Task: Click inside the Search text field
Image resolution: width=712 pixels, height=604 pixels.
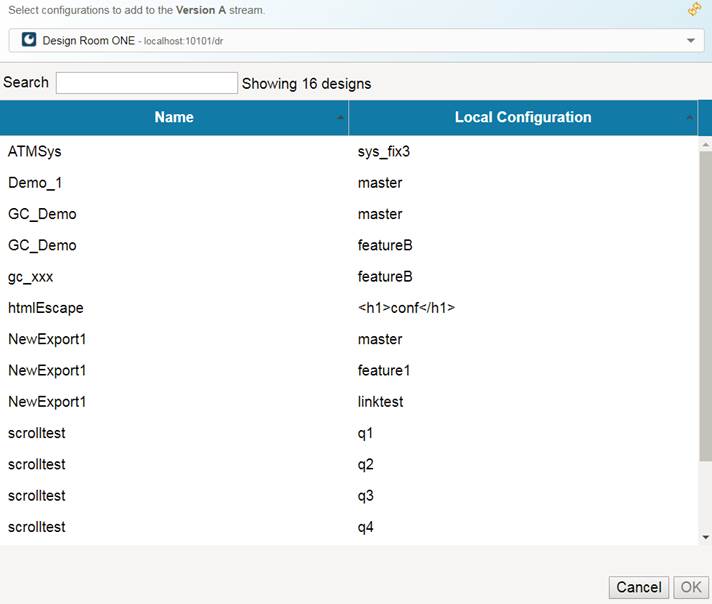Action: click(146, 83)
